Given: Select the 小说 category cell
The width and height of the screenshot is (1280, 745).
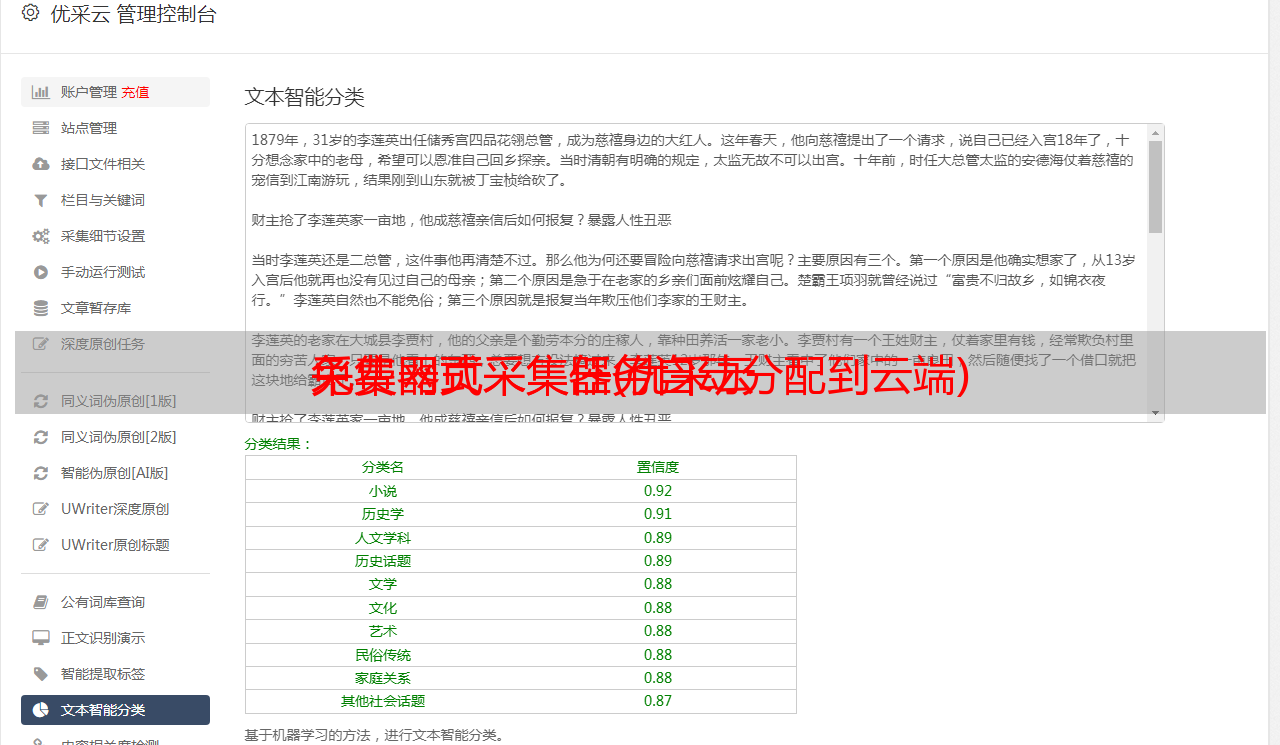Looking at the screenshot, I should [x=383, y=491].
